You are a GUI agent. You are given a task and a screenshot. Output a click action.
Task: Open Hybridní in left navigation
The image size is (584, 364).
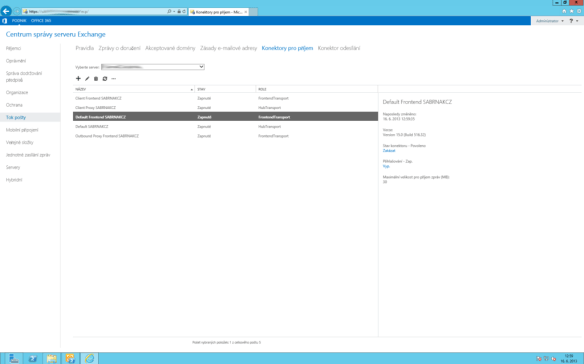click(14, 180)
